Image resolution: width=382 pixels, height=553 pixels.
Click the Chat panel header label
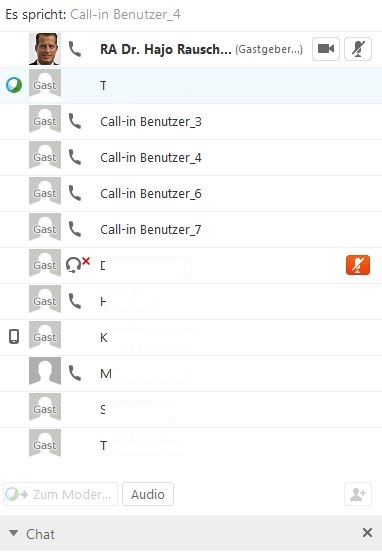click(41, 534)
